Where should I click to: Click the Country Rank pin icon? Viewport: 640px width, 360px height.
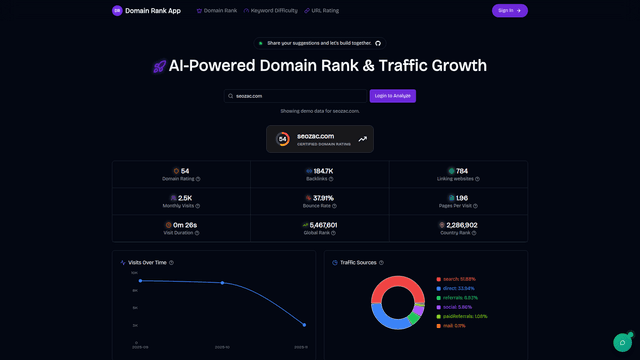442,225
